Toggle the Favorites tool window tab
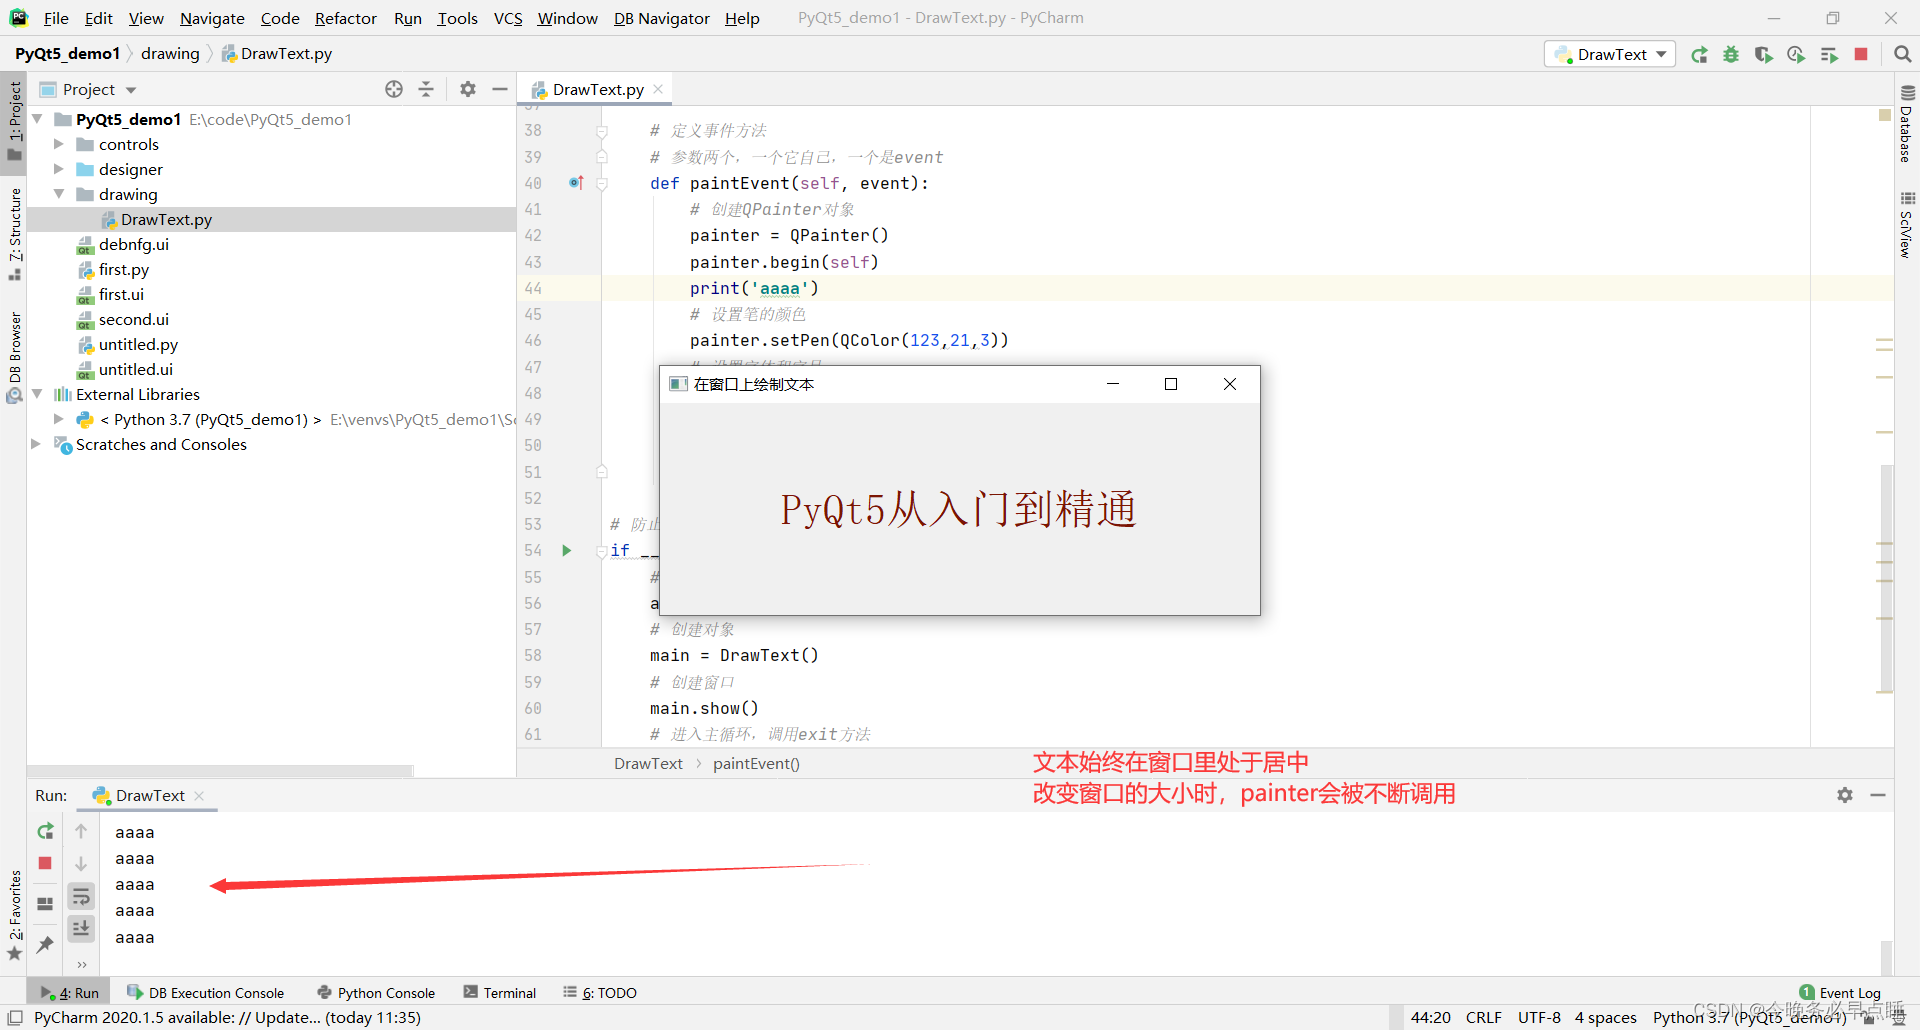This screenshot has width=1920, height=1030. tap(14, 915)
